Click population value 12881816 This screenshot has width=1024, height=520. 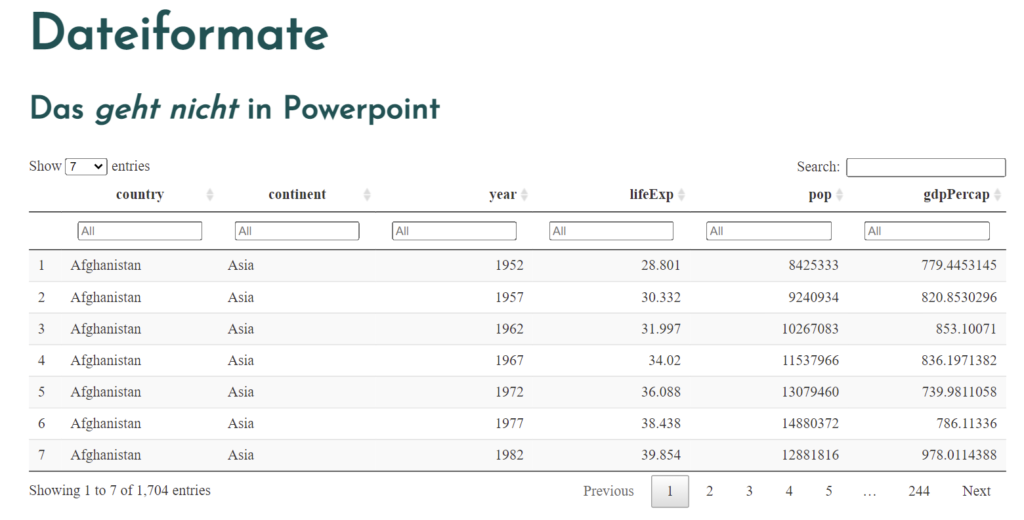810,455
